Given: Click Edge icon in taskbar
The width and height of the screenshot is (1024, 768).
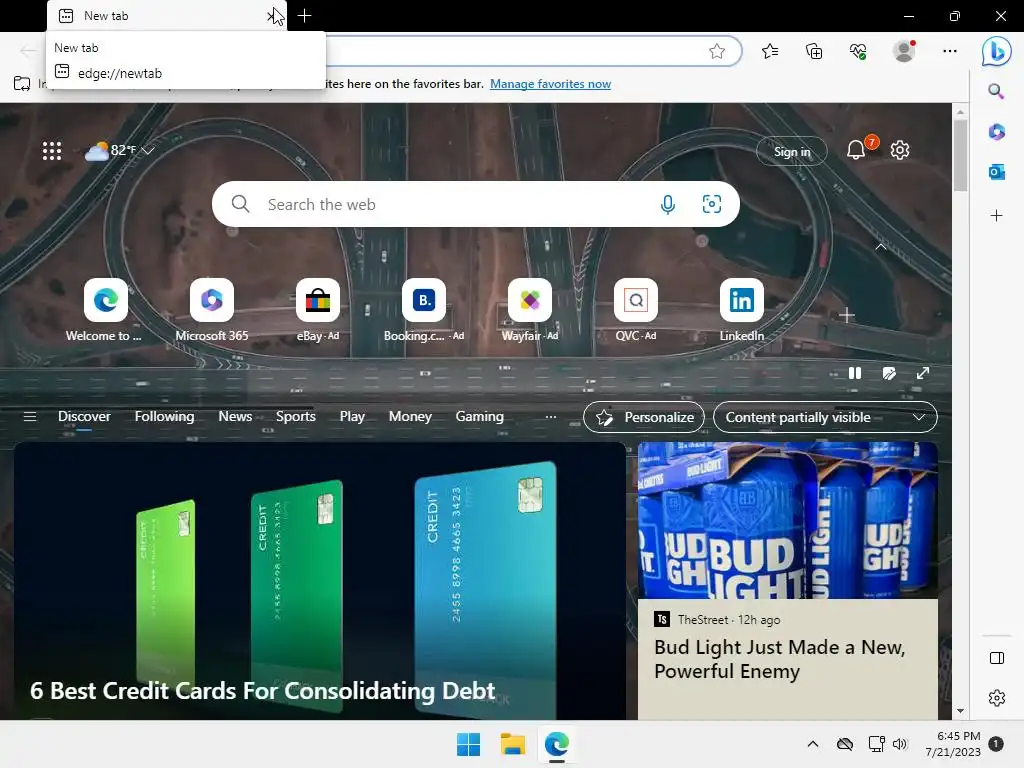Looking at the screenshot, I should click(556, 744).
